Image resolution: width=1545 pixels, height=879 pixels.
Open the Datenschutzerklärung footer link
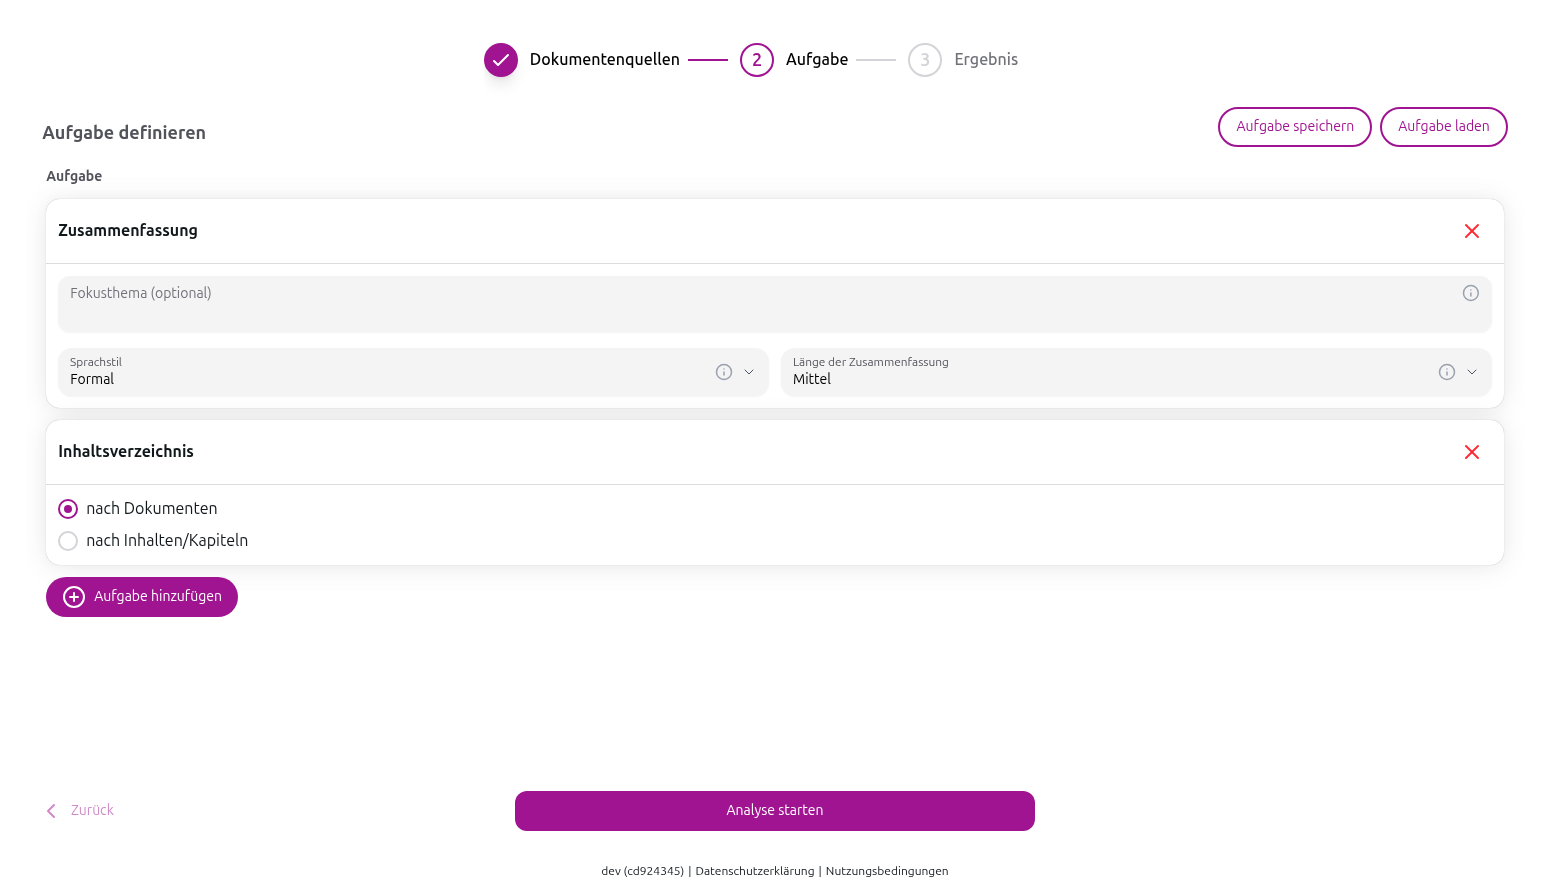(754, 871)
